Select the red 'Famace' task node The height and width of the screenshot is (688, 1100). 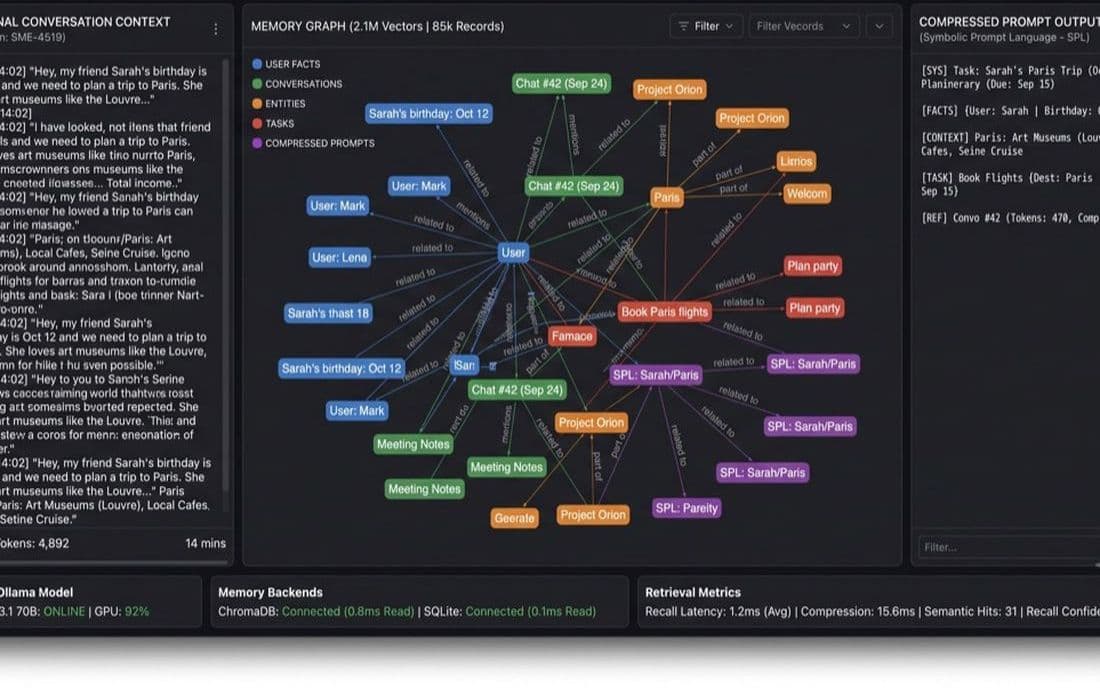tap(572, 337)
